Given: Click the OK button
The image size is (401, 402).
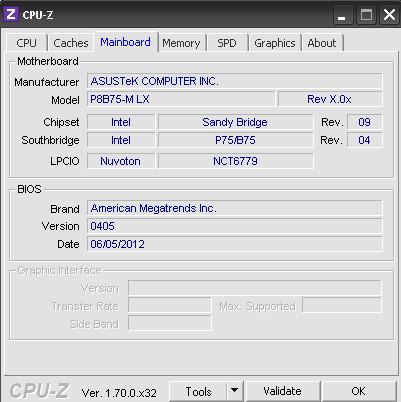Looking at the screenshot, I should (358, 391).
